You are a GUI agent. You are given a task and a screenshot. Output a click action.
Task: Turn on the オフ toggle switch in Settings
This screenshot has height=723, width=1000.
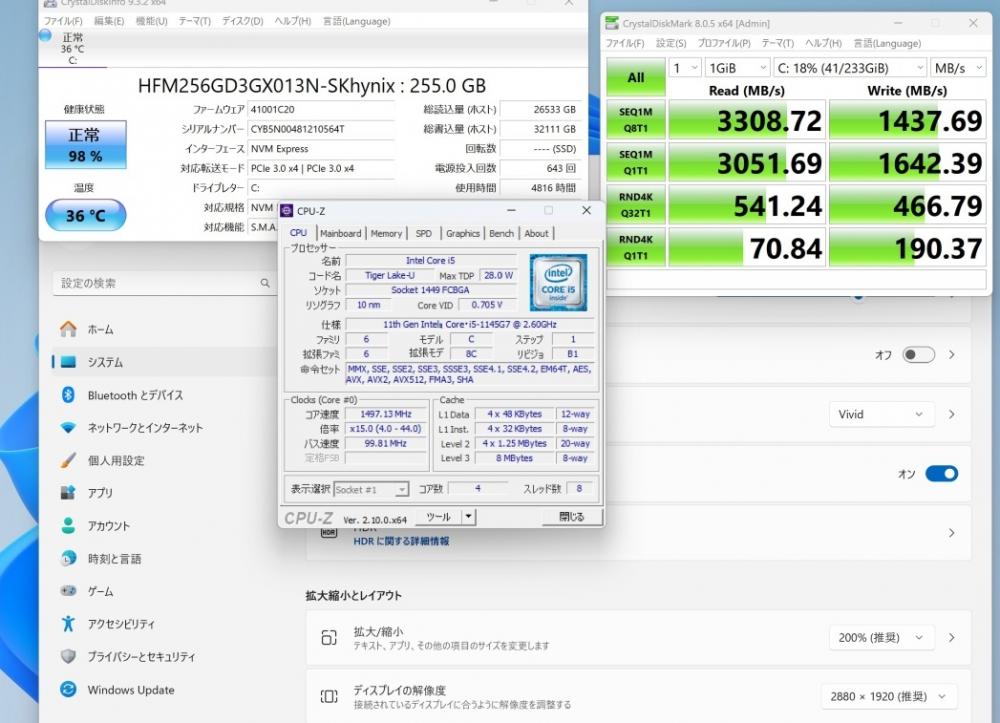pos(918,354)
